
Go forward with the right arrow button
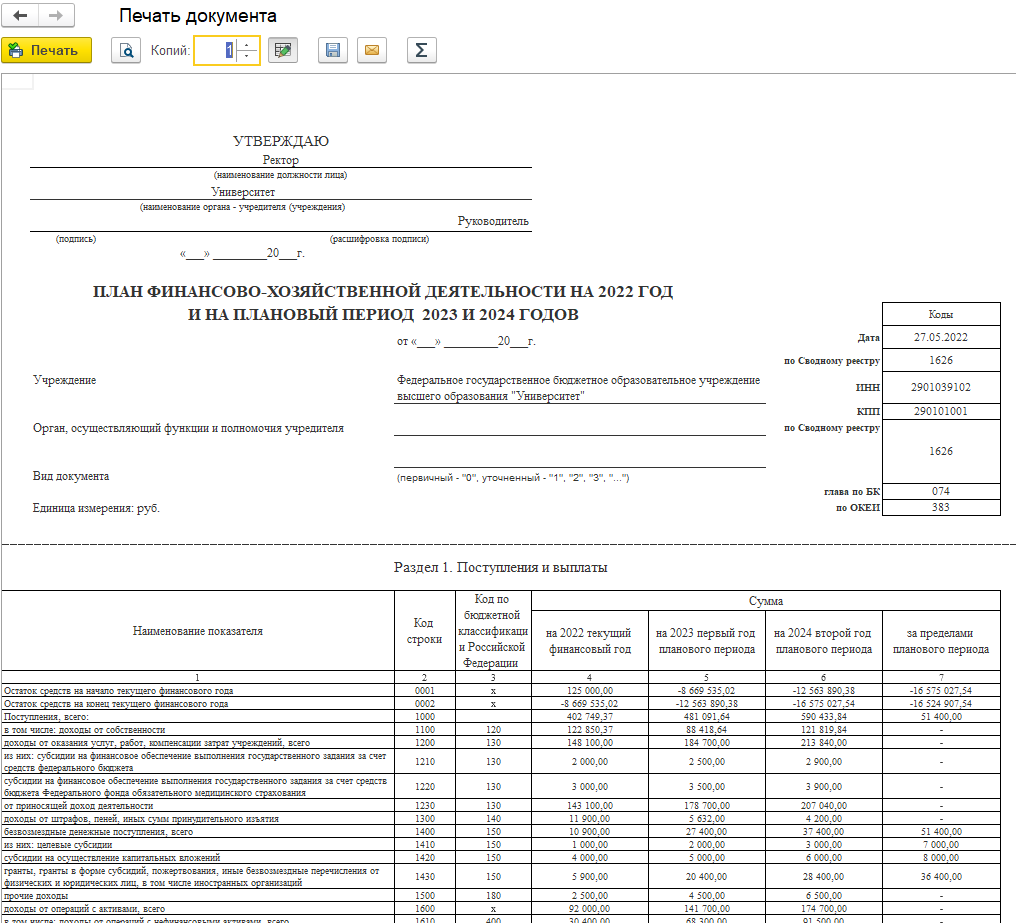56,16
